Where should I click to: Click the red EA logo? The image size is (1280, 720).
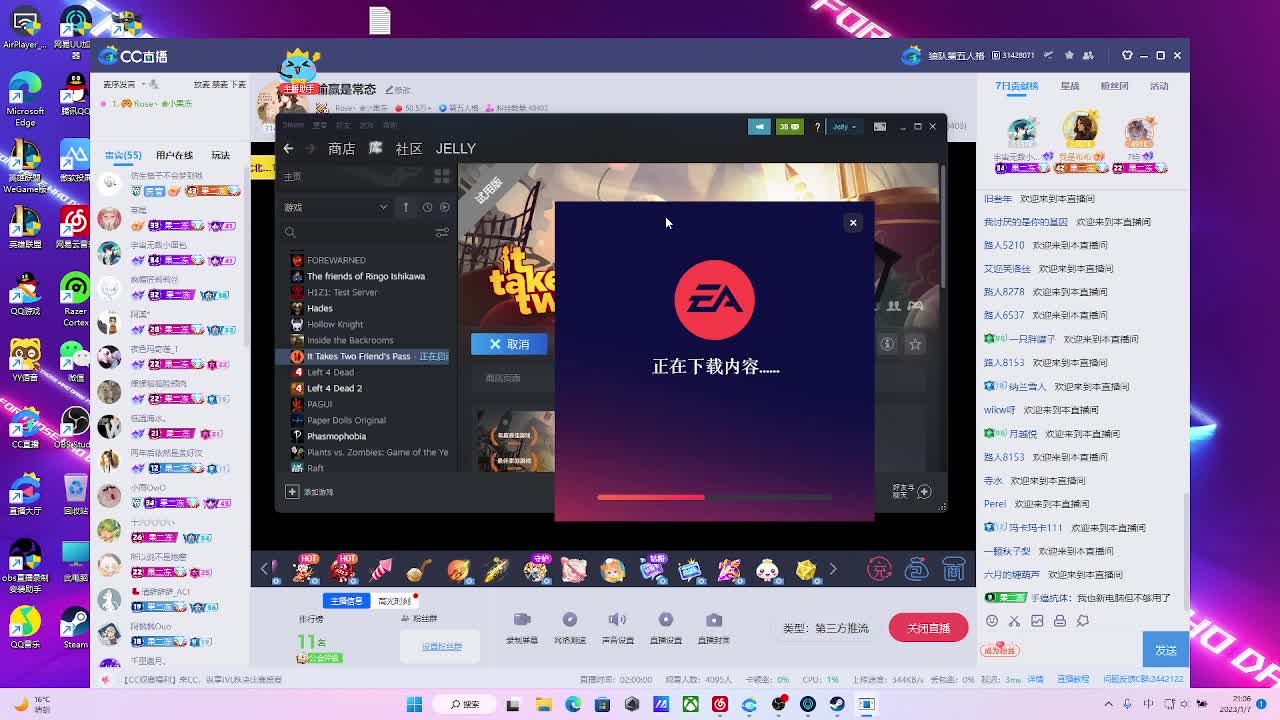coord(714,300)
